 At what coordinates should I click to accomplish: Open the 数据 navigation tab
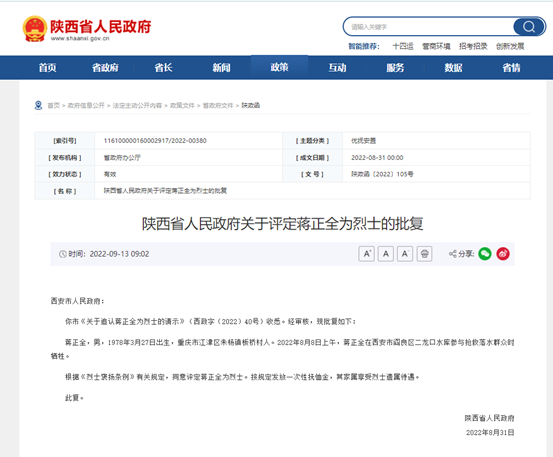coord(453,67)
